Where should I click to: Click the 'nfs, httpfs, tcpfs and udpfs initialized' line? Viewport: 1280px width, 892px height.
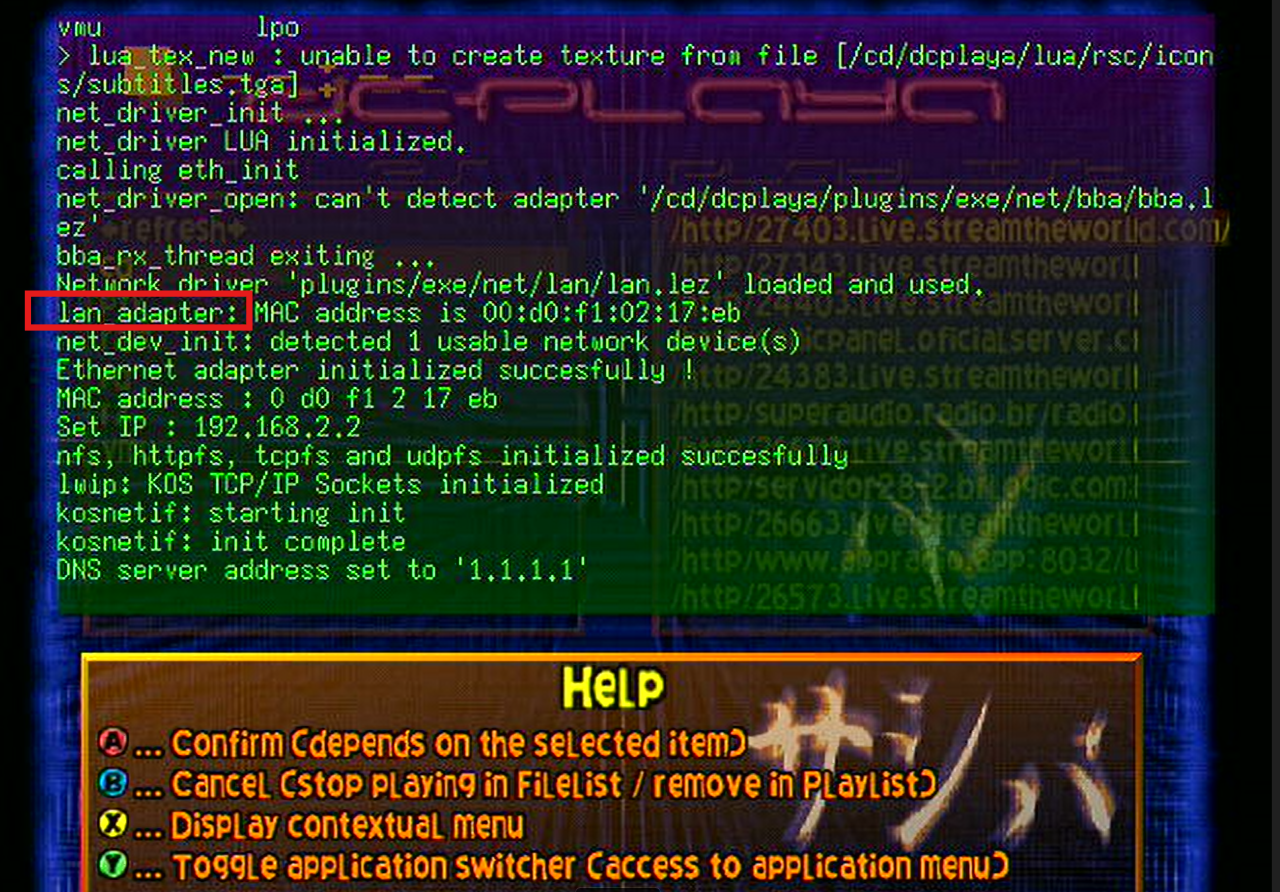[x=452, y=456]
